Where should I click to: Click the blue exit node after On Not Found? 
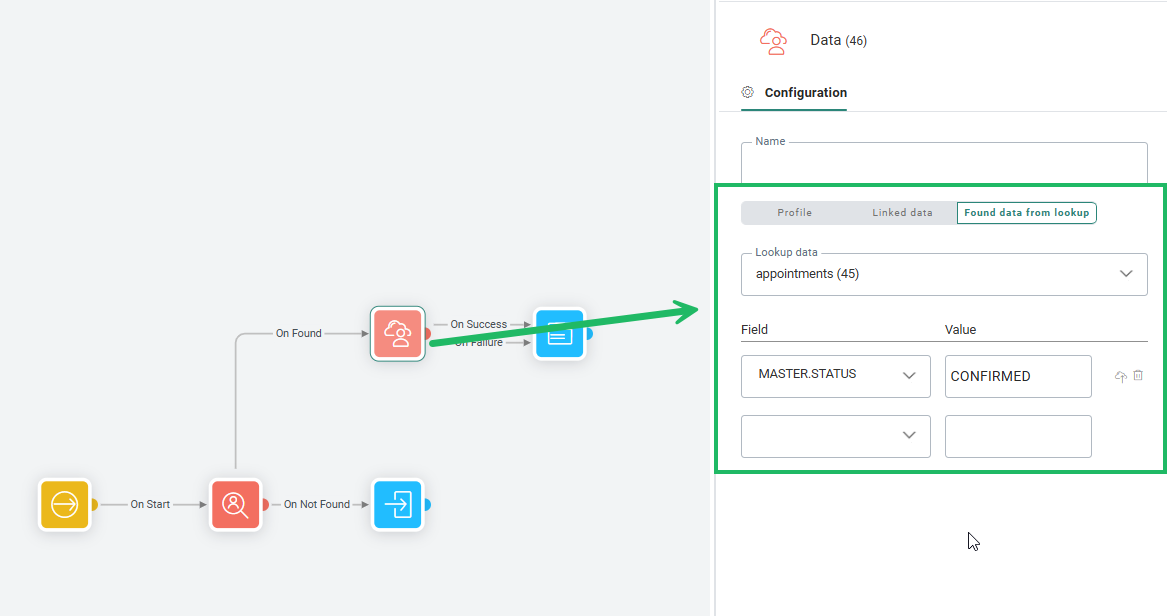[398, 504]
